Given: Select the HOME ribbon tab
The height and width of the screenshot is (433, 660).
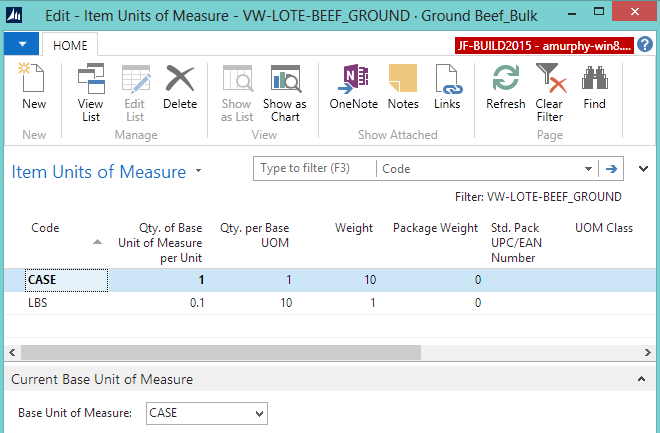Looking at the screenshot, I should coord(70,45).
